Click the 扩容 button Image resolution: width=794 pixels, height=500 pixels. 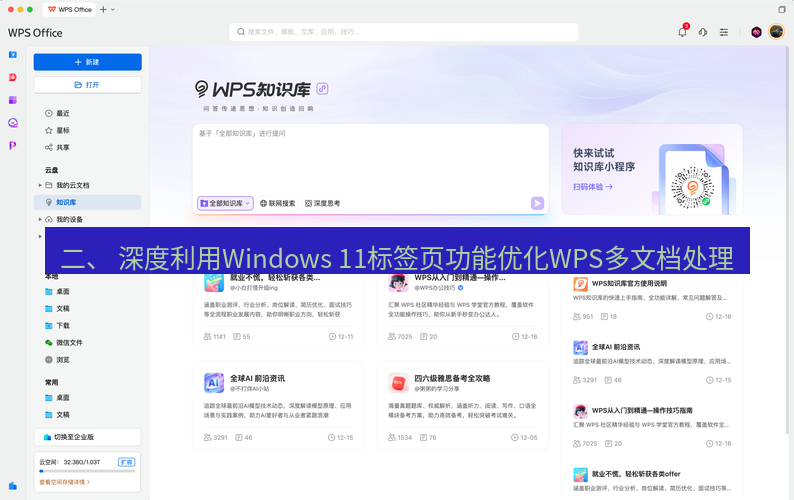pyautogui.click(x=126, y=462)
